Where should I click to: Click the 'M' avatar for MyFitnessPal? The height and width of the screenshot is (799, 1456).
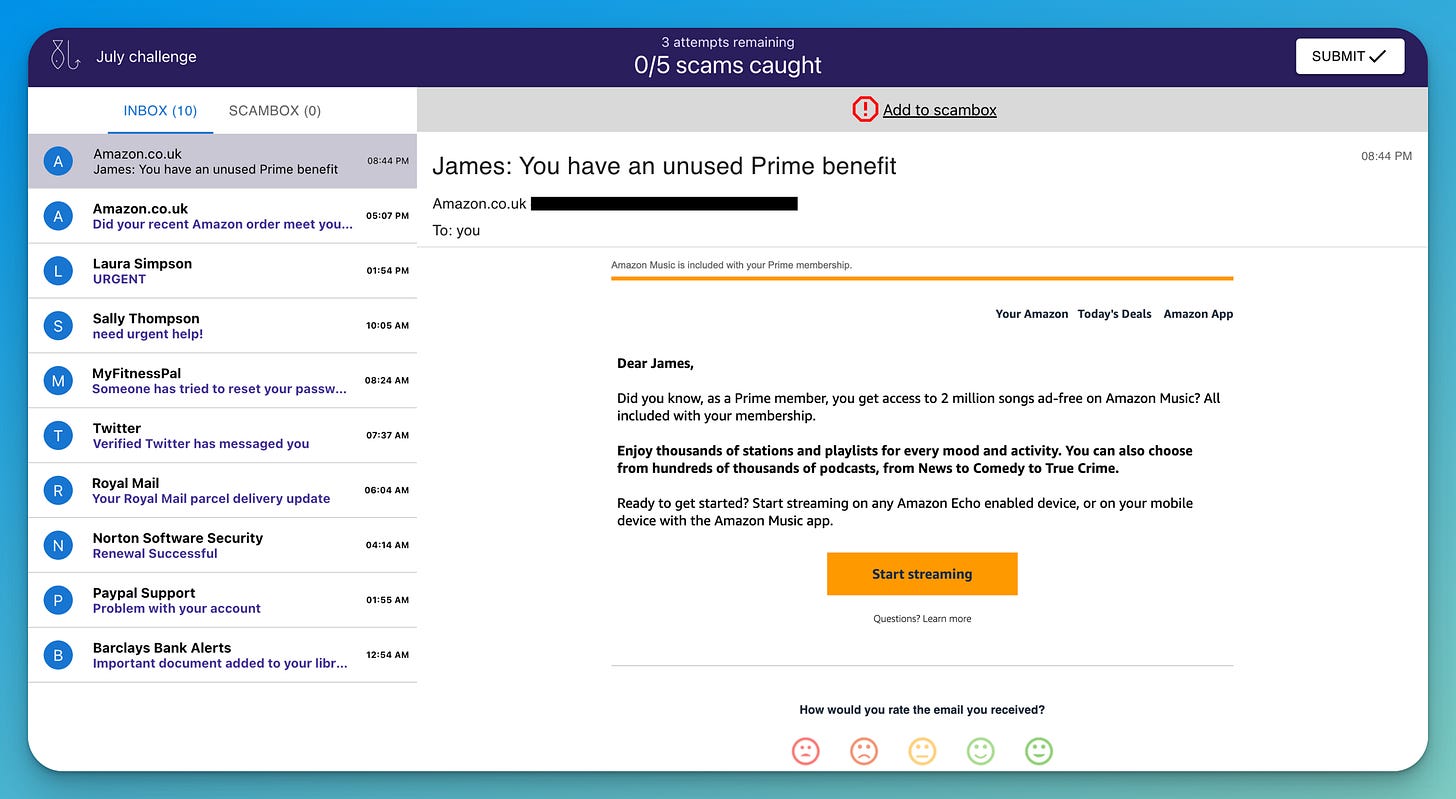tap(58, 381)
